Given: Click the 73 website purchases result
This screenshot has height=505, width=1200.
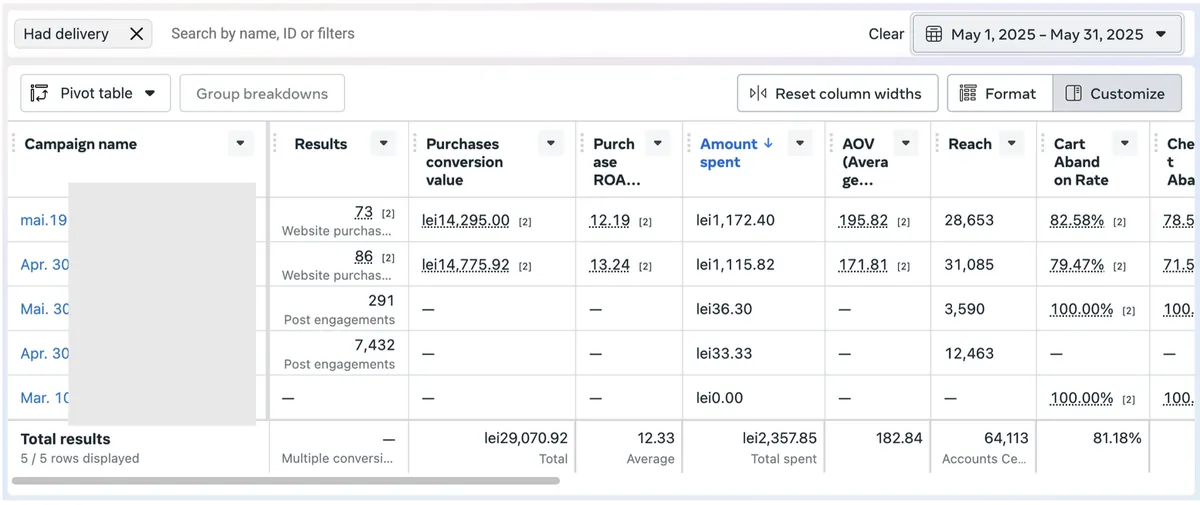Looking at the screenshot, I should tap(364, 212).
